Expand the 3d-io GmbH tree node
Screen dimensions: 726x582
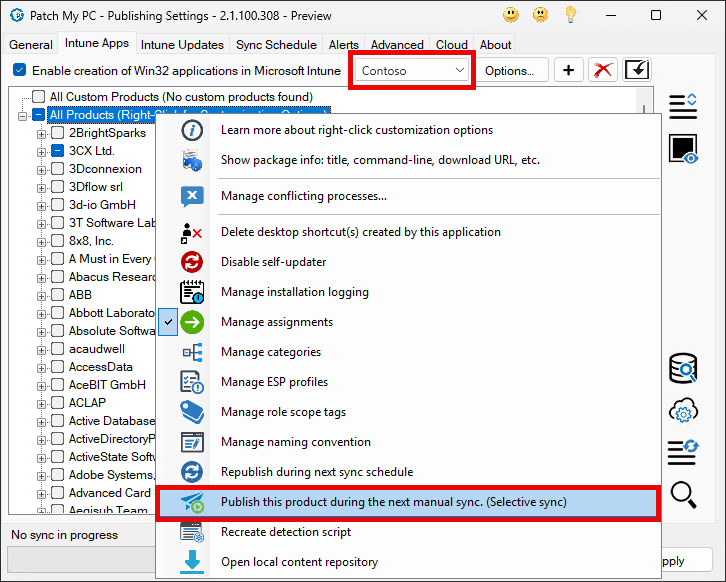pos(41,206)
